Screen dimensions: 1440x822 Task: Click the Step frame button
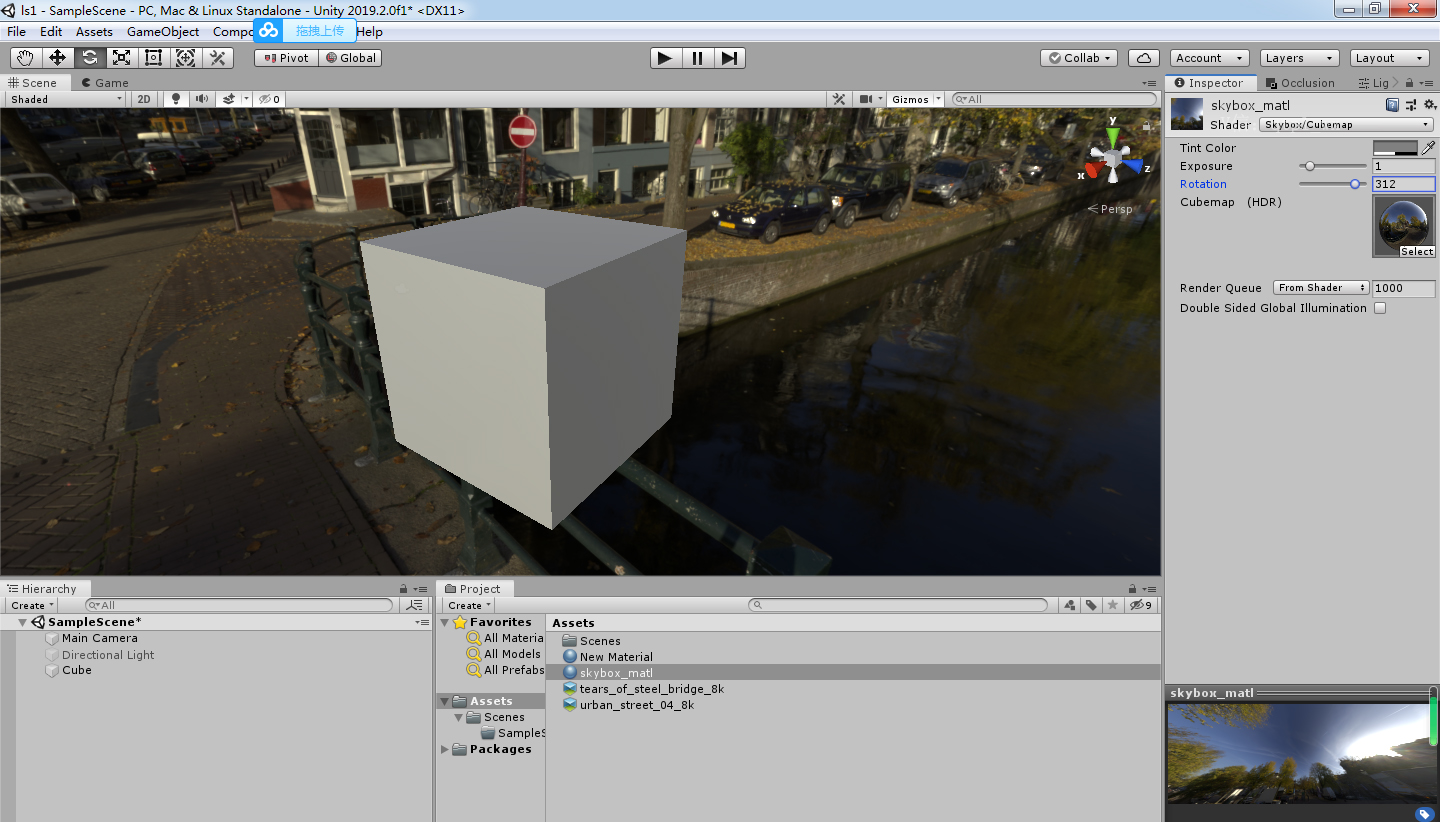[729, 58]
